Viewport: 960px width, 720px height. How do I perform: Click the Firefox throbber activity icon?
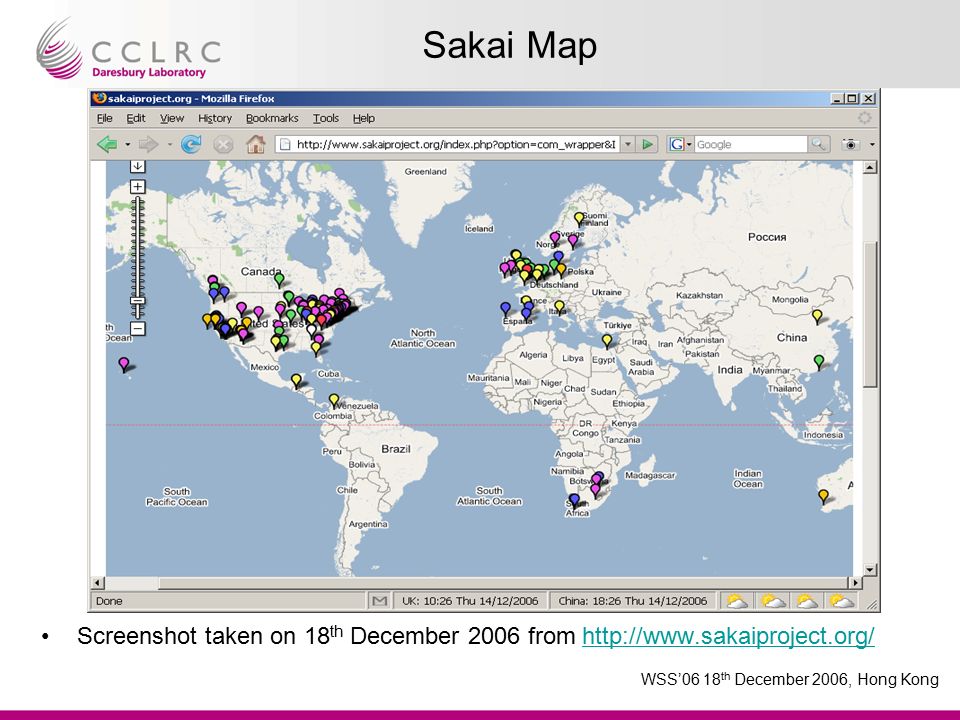coord(864,118)
